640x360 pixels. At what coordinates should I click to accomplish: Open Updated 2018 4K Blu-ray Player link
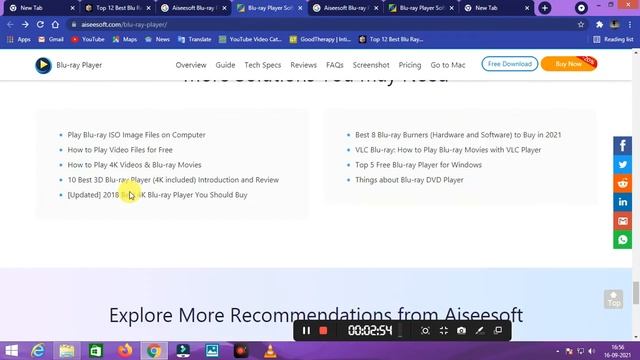(157, 195)
